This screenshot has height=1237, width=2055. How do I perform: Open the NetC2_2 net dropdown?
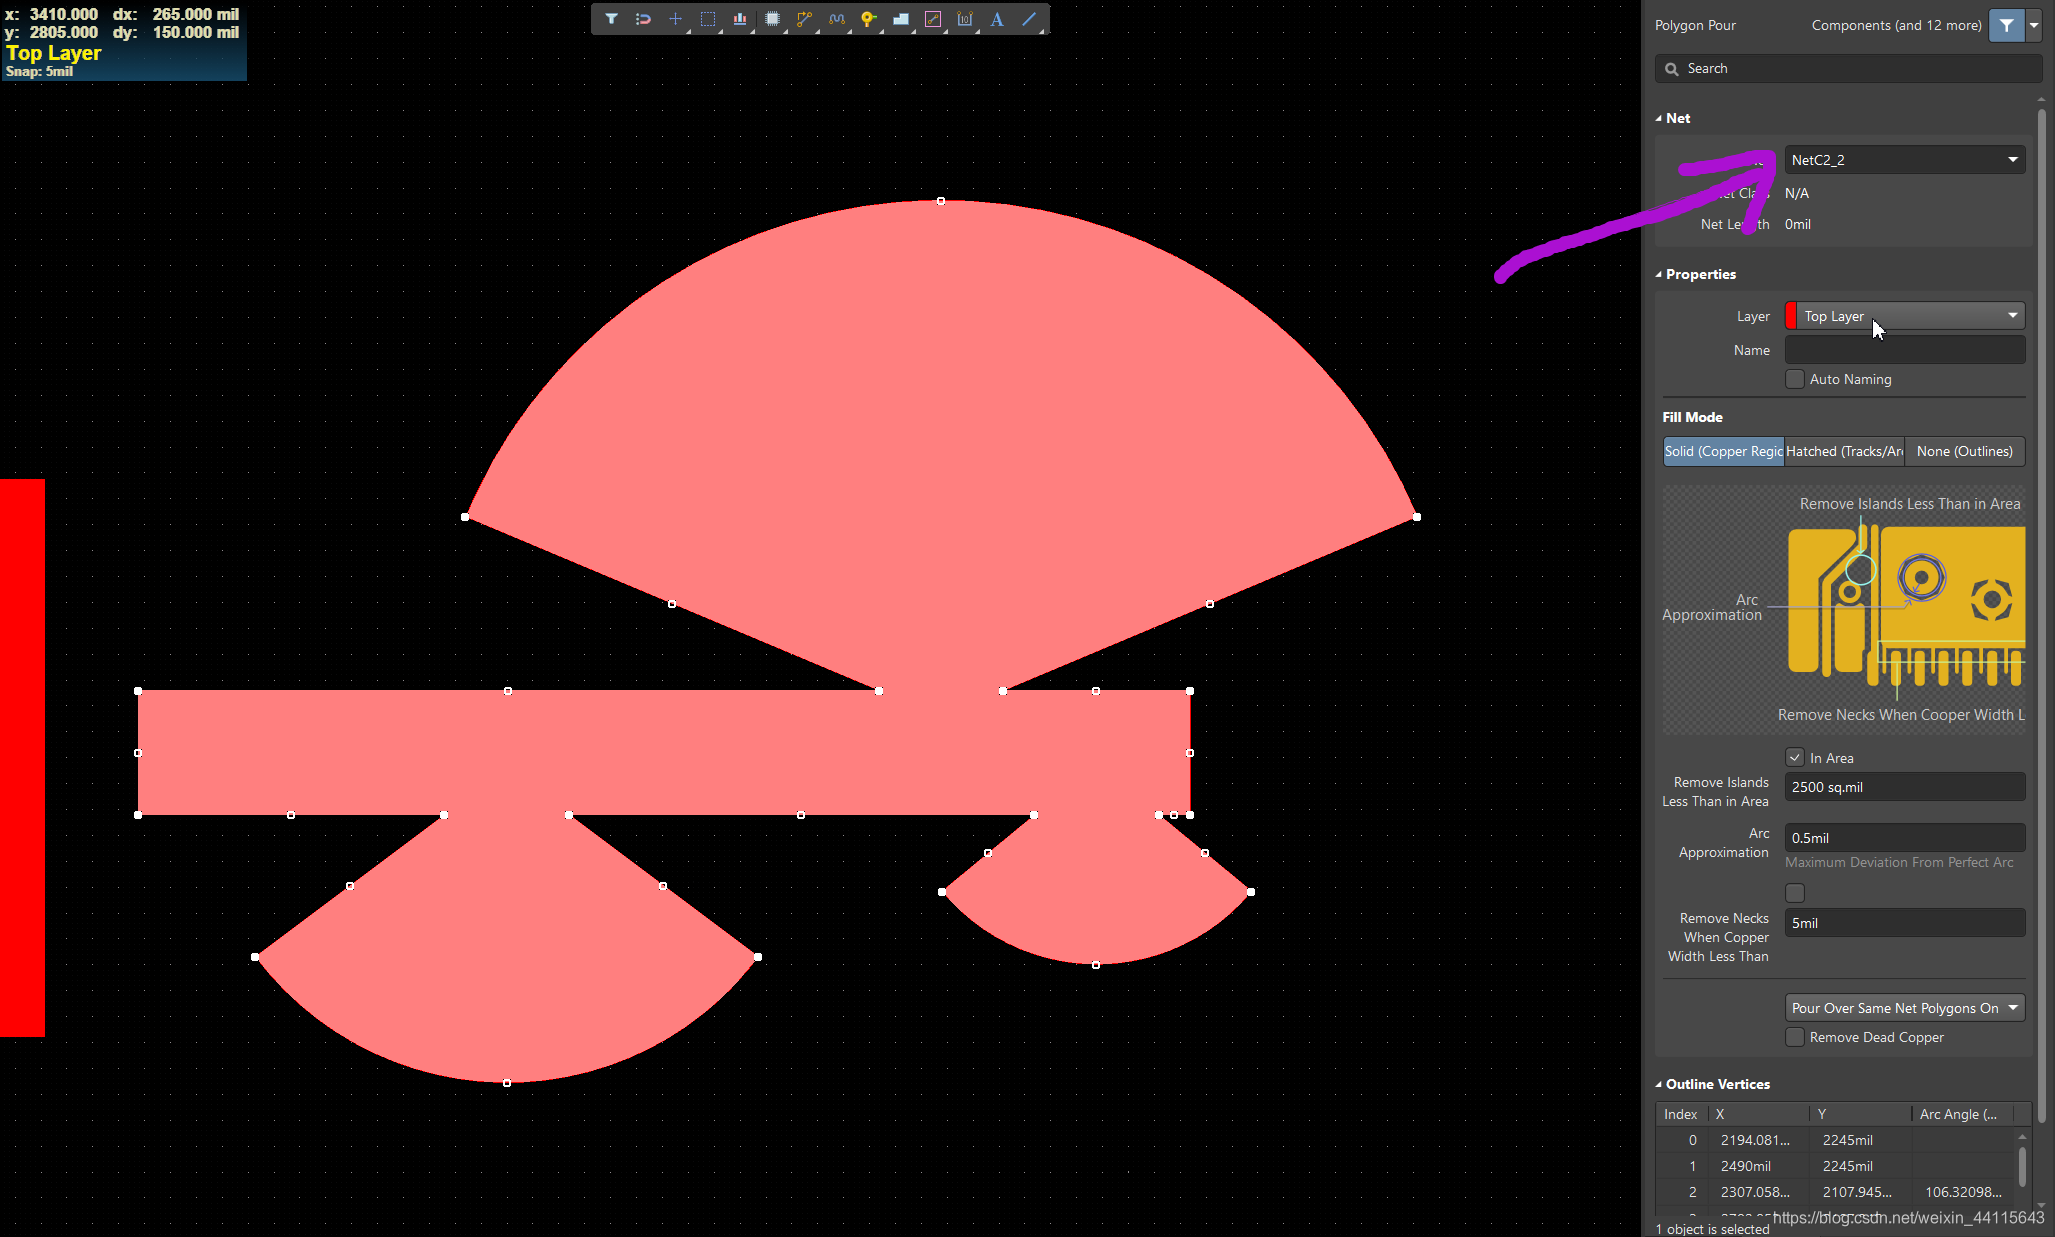pyautogui.click(x=1904, y=160)
